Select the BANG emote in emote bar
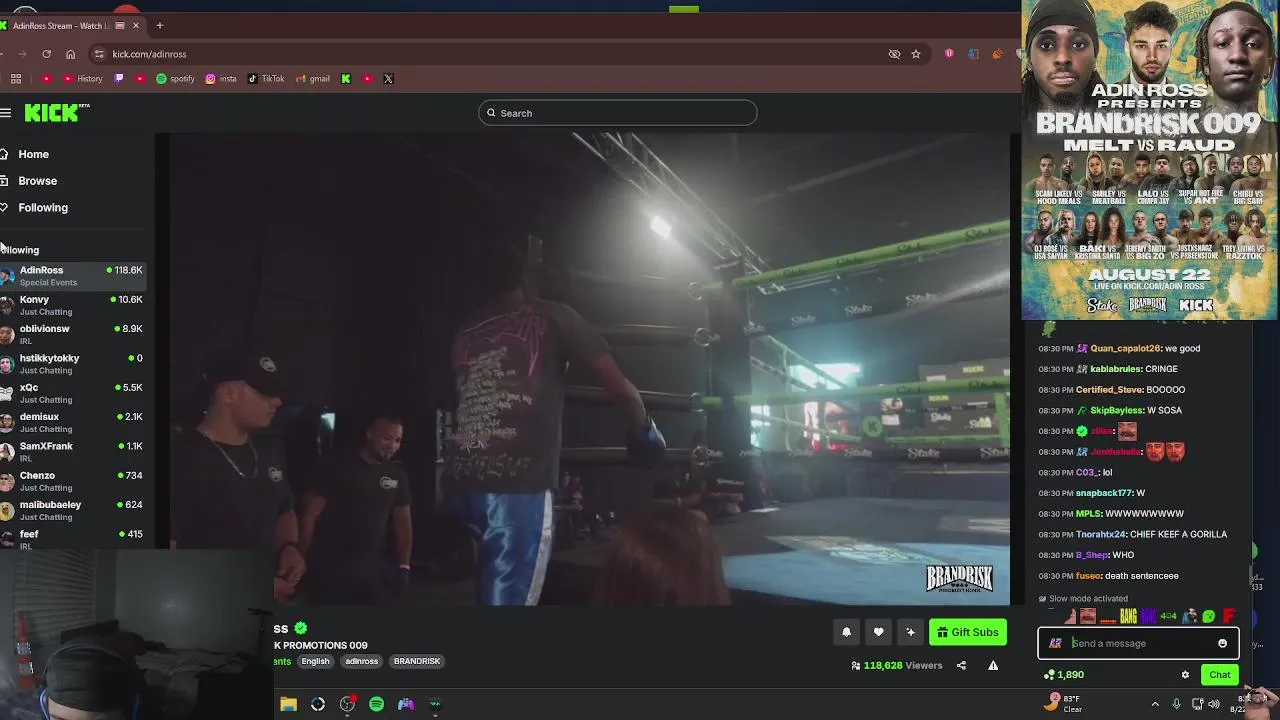The height and width of the screenshot is (720, 1280). click(x=1129, y=616)
